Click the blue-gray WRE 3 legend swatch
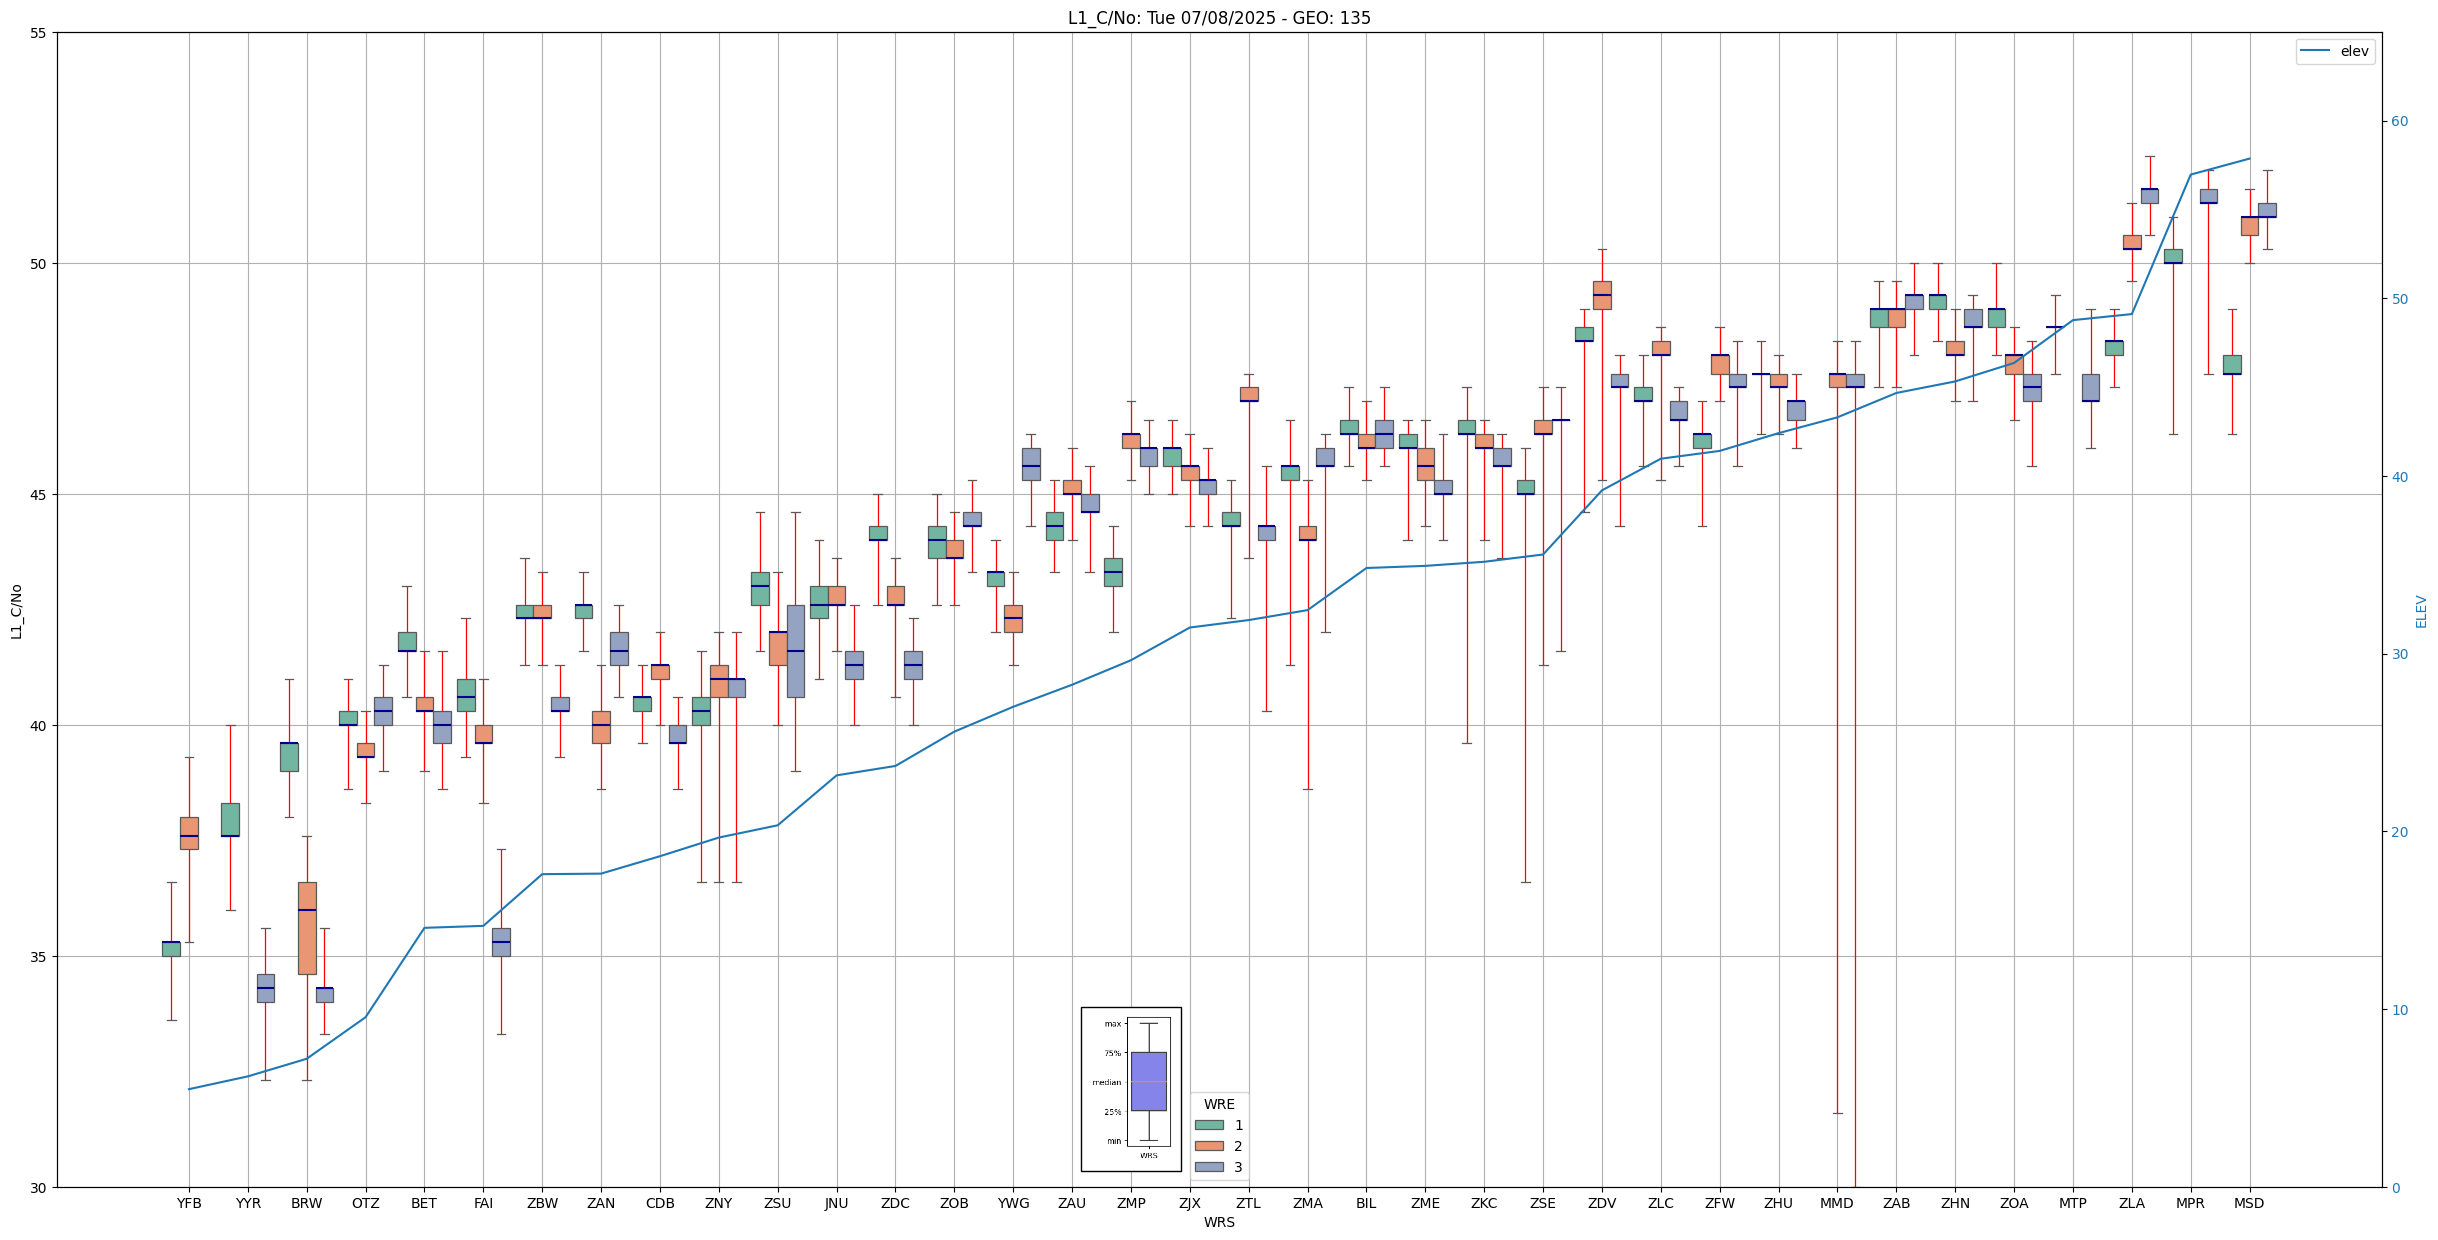This screenshot has width=2438, height=1240. tap(1209, 1167)
